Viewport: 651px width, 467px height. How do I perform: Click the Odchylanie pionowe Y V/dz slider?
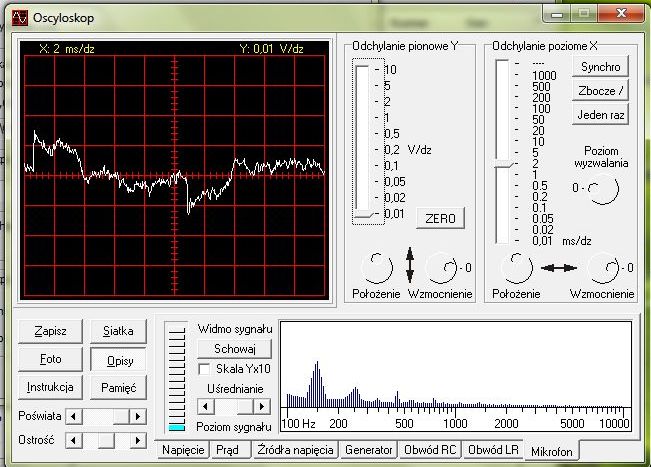(361, 212)
